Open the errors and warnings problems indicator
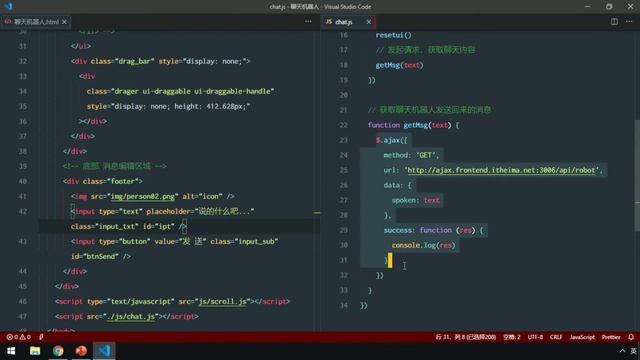This screenshot has height=360, width=640. coord(19,337)
